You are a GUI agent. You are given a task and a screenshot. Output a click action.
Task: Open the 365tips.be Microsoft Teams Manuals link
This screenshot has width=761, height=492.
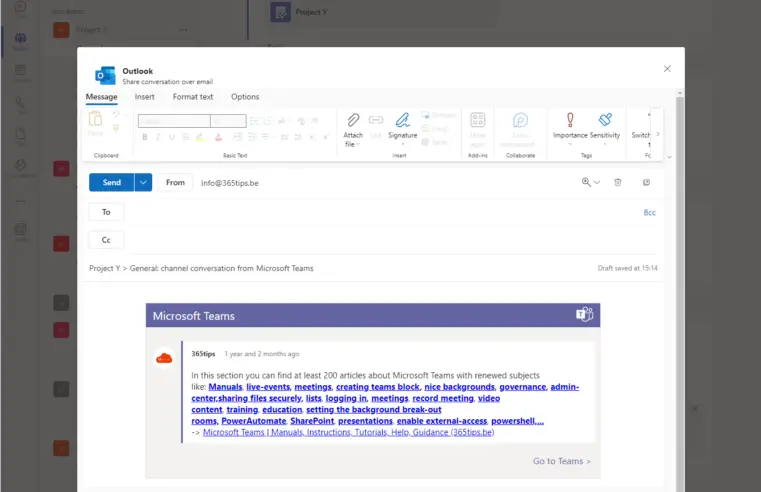348,432
